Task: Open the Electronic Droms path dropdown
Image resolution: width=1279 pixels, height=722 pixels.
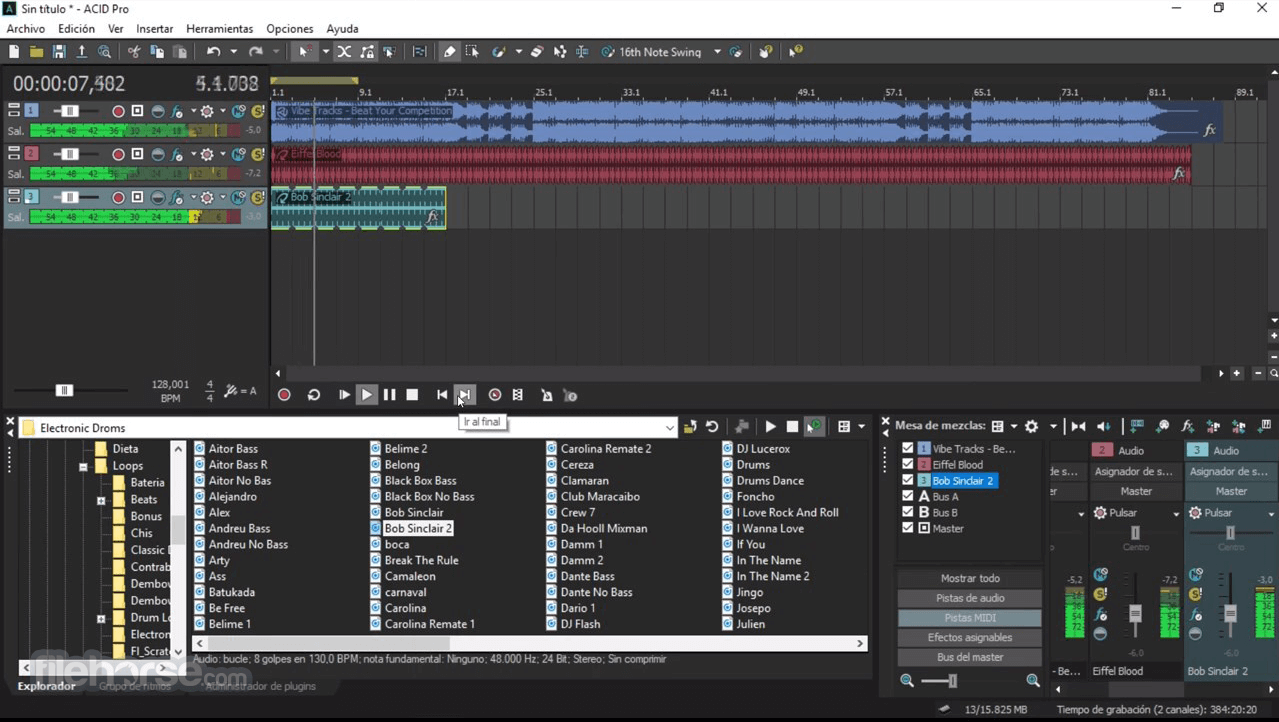Action: [669, 428]
